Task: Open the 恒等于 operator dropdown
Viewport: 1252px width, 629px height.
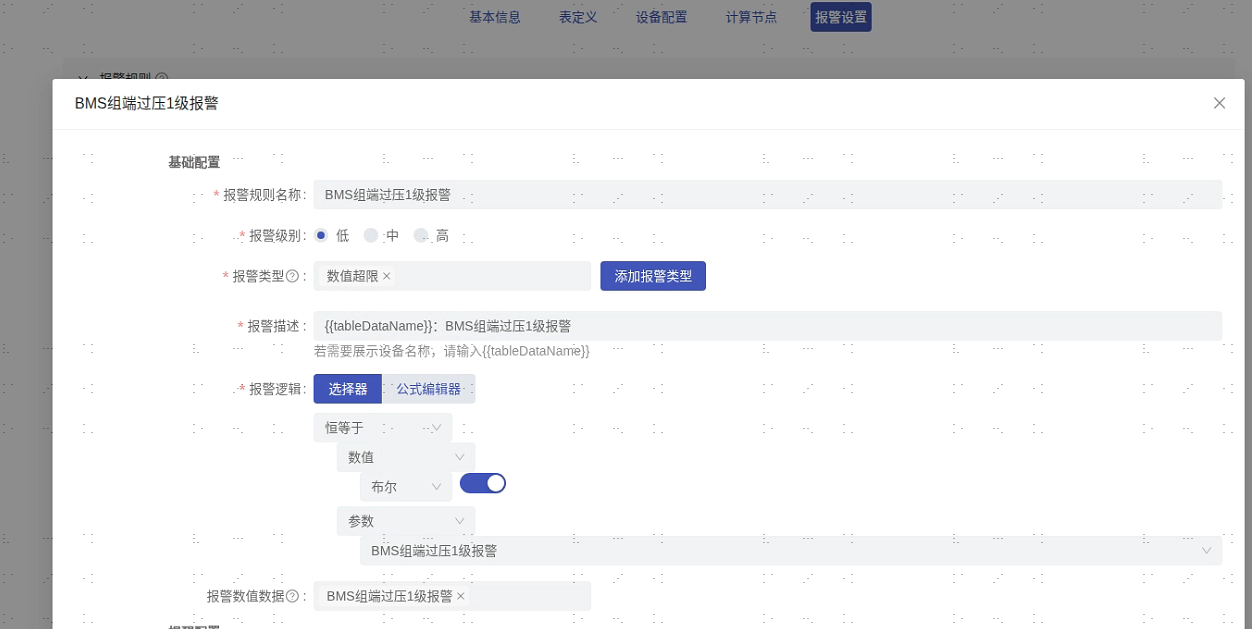Action: tap(383, 428)
